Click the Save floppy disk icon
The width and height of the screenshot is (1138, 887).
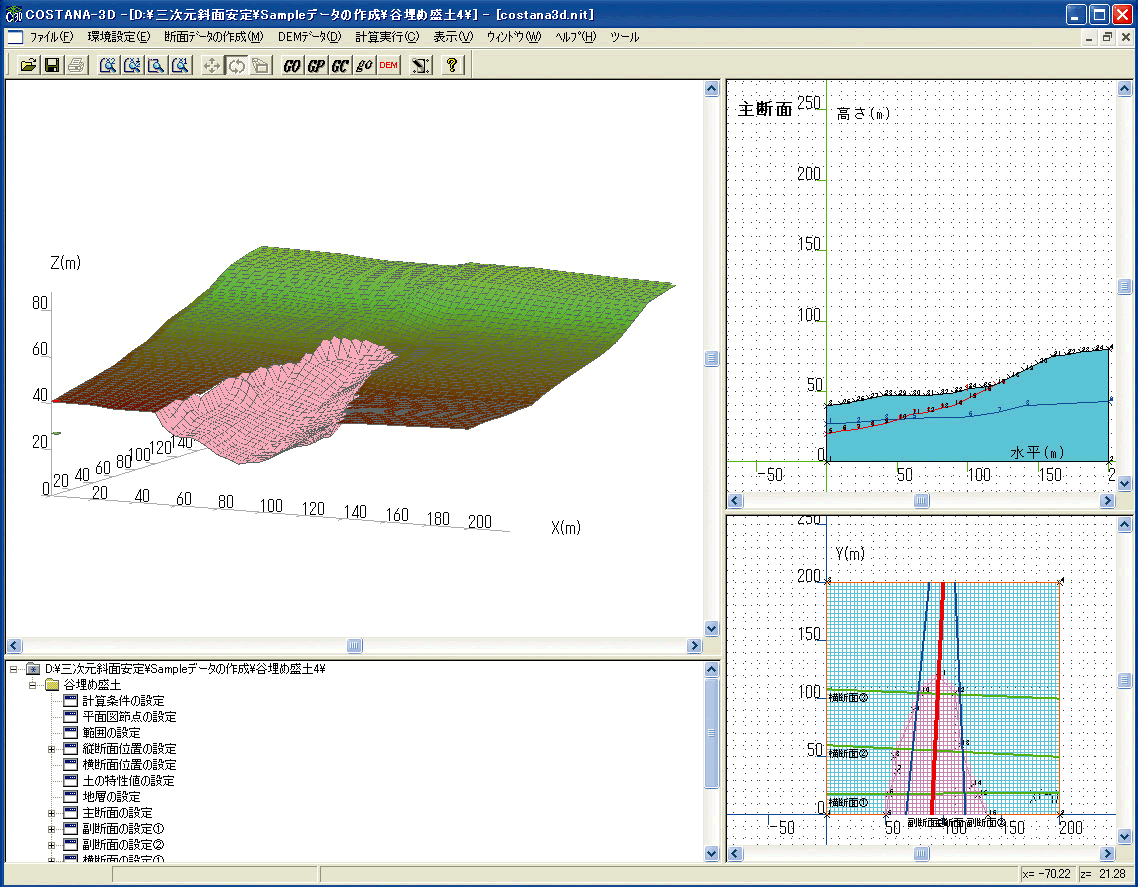[x=52, y=66]
